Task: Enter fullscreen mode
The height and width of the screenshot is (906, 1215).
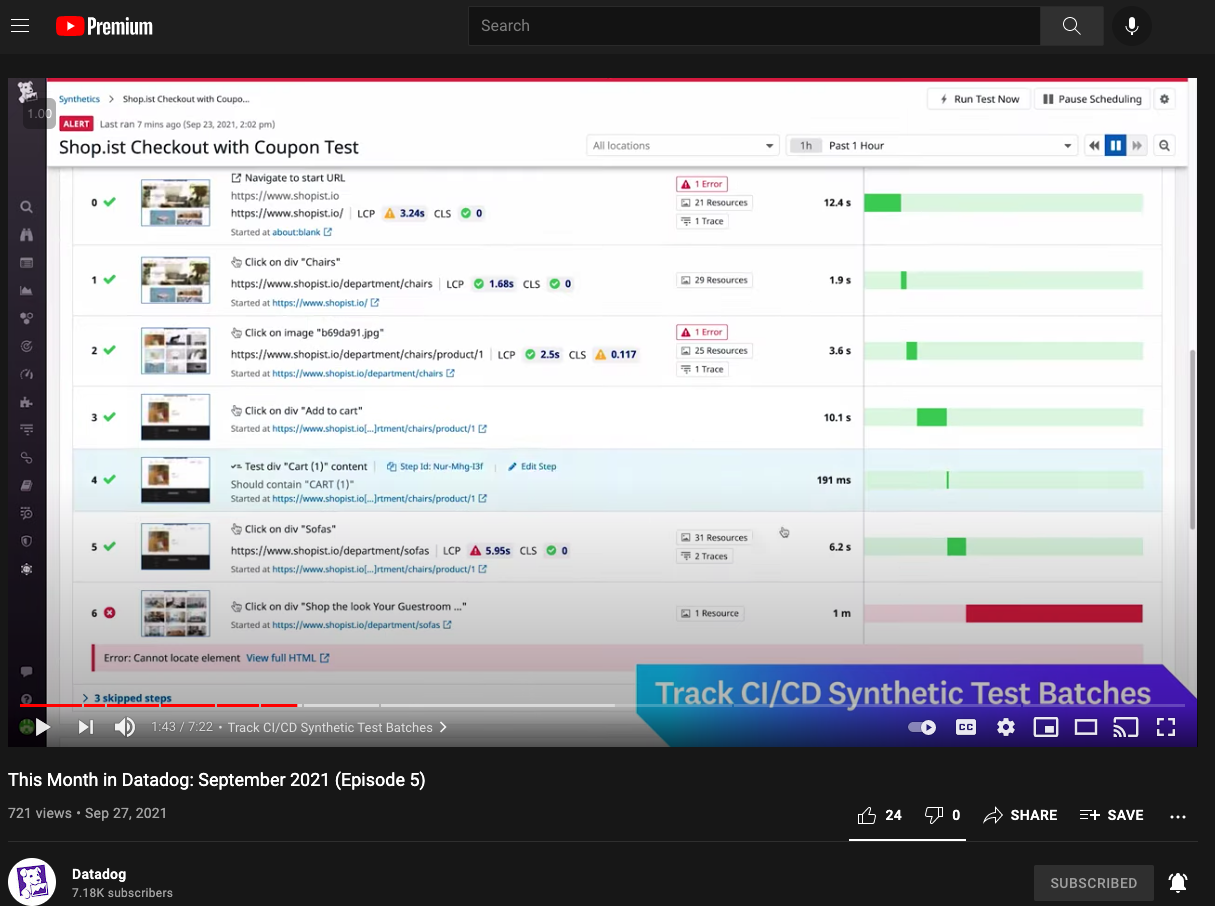Action: (x=1166, y=727)
